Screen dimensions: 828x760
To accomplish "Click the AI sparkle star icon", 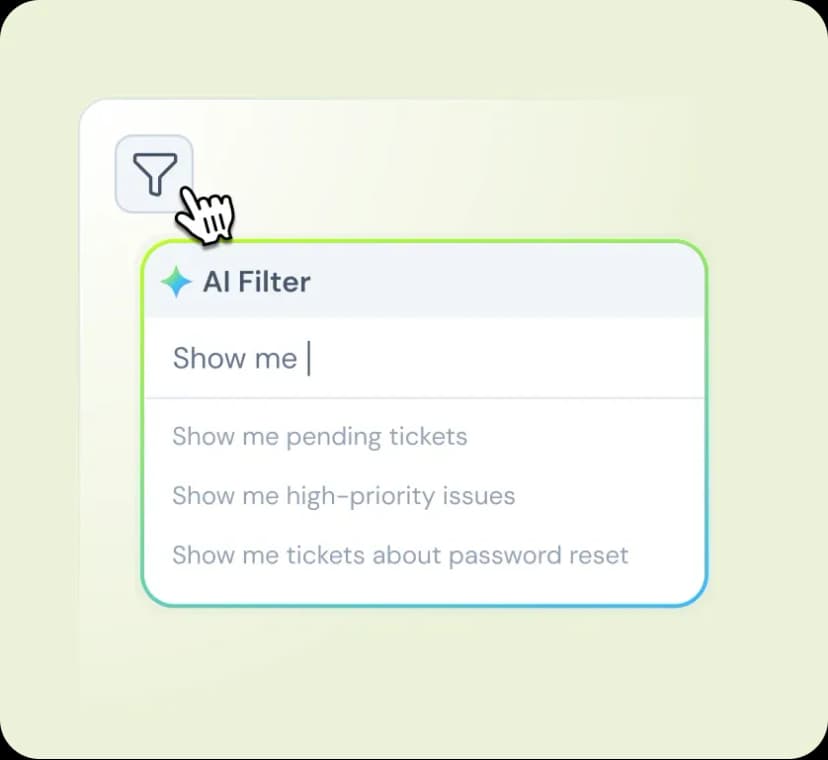I will click(176, 282).
